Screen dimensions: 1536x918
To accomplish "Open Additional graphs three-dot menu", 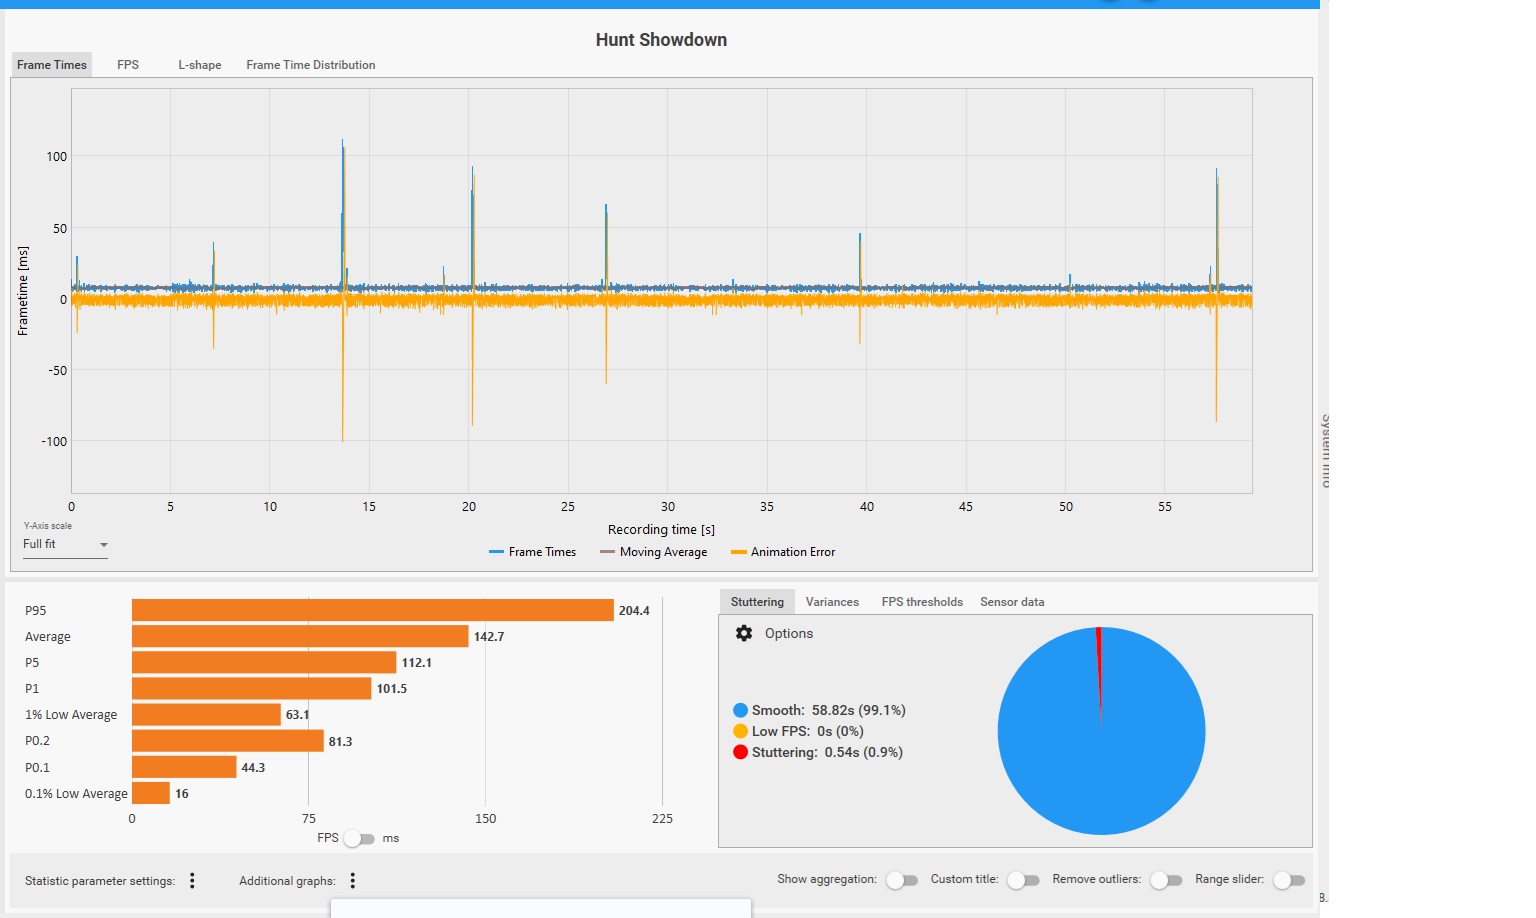I will coord(353,880).
